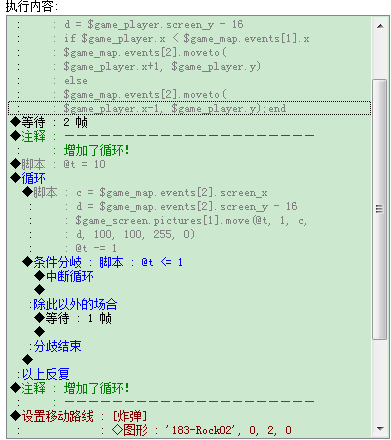Select the '条件分歧 : 脚本 : @t <= 1' command
Image resolution: width=391 pixels, height=440 pixels.
[102, 262]
